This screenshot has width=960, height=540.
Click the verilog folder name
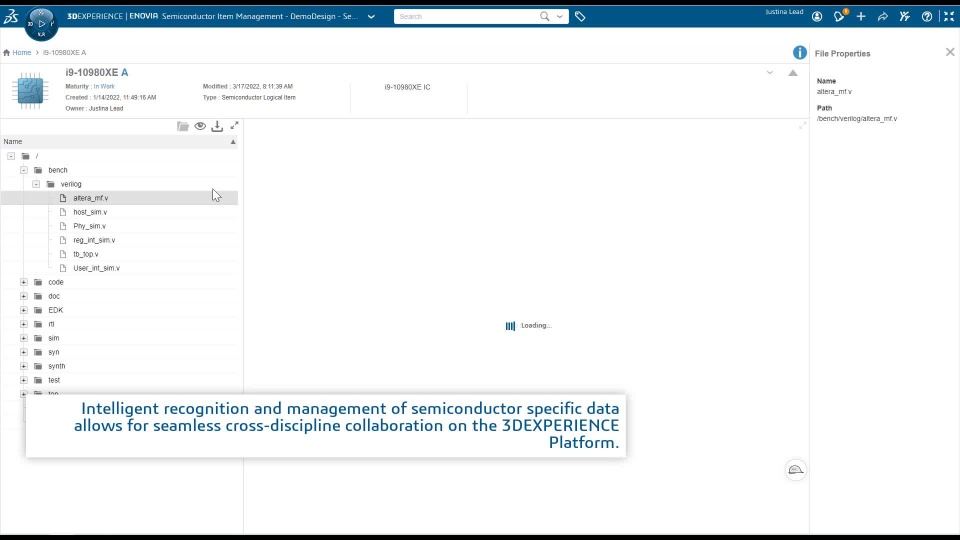point(71,184)
